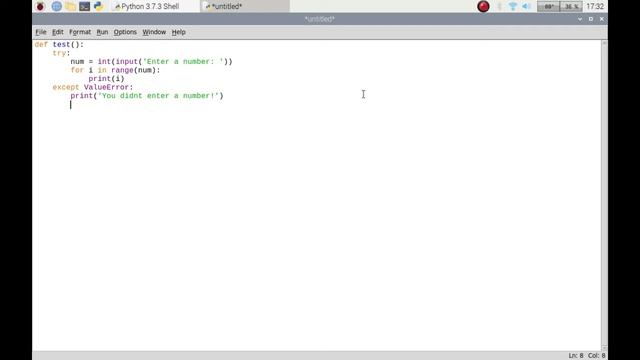Launch the web browser globe icon
This screenshot has width=640, height=360.
click(57, 7)
